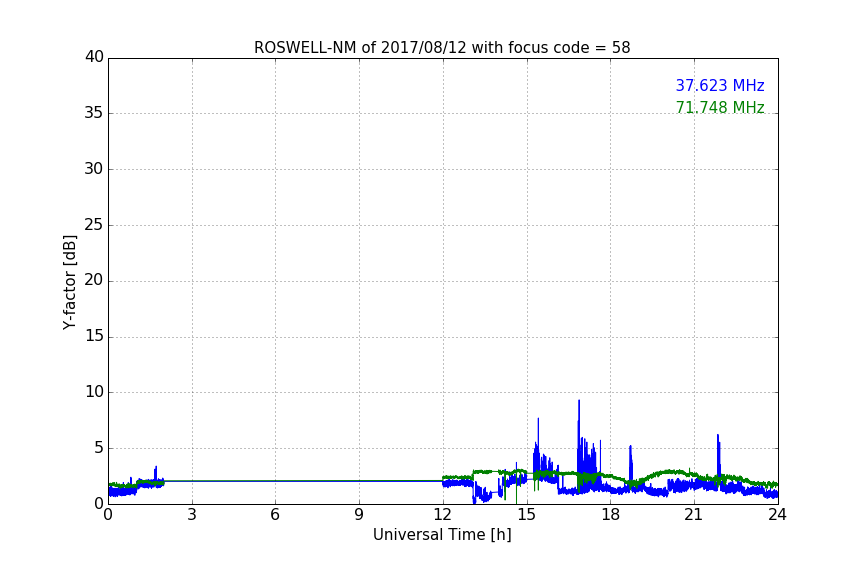Click the x-axis tick label 18
Screen dimensions: 864x576
610,515
